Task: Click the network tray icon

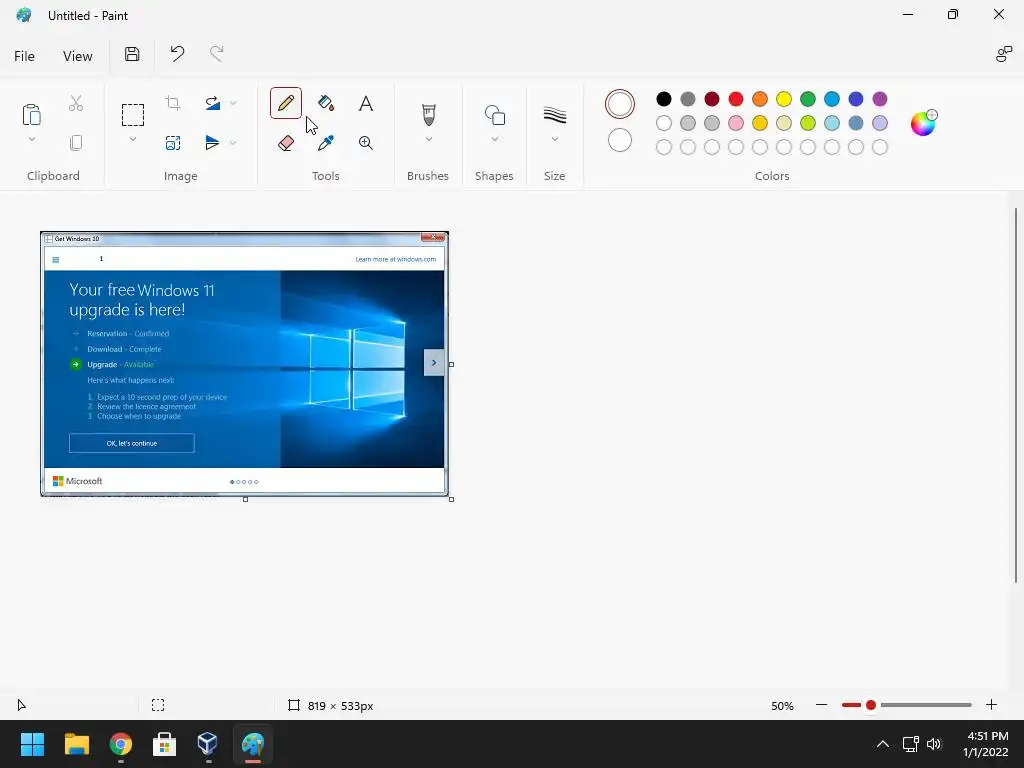Action: (x=910, y=744)
